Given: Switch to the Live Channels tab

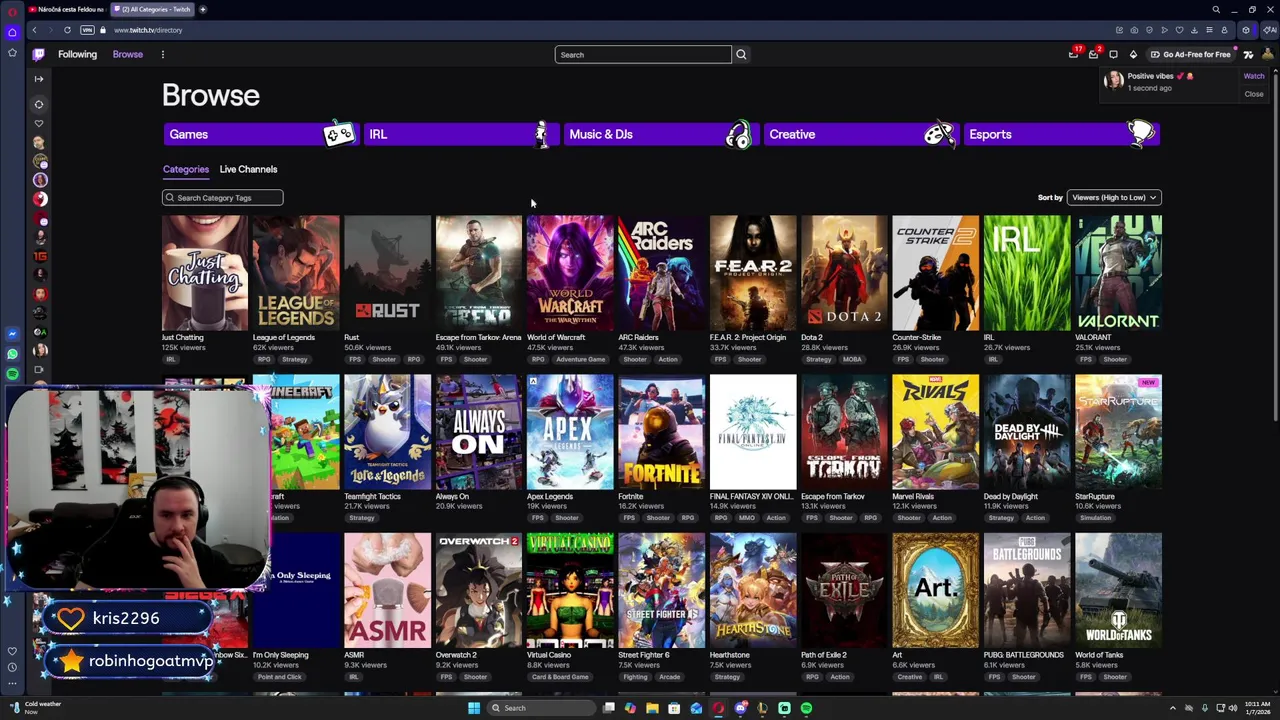Looking at the screenshot, I should pos(248,169).
